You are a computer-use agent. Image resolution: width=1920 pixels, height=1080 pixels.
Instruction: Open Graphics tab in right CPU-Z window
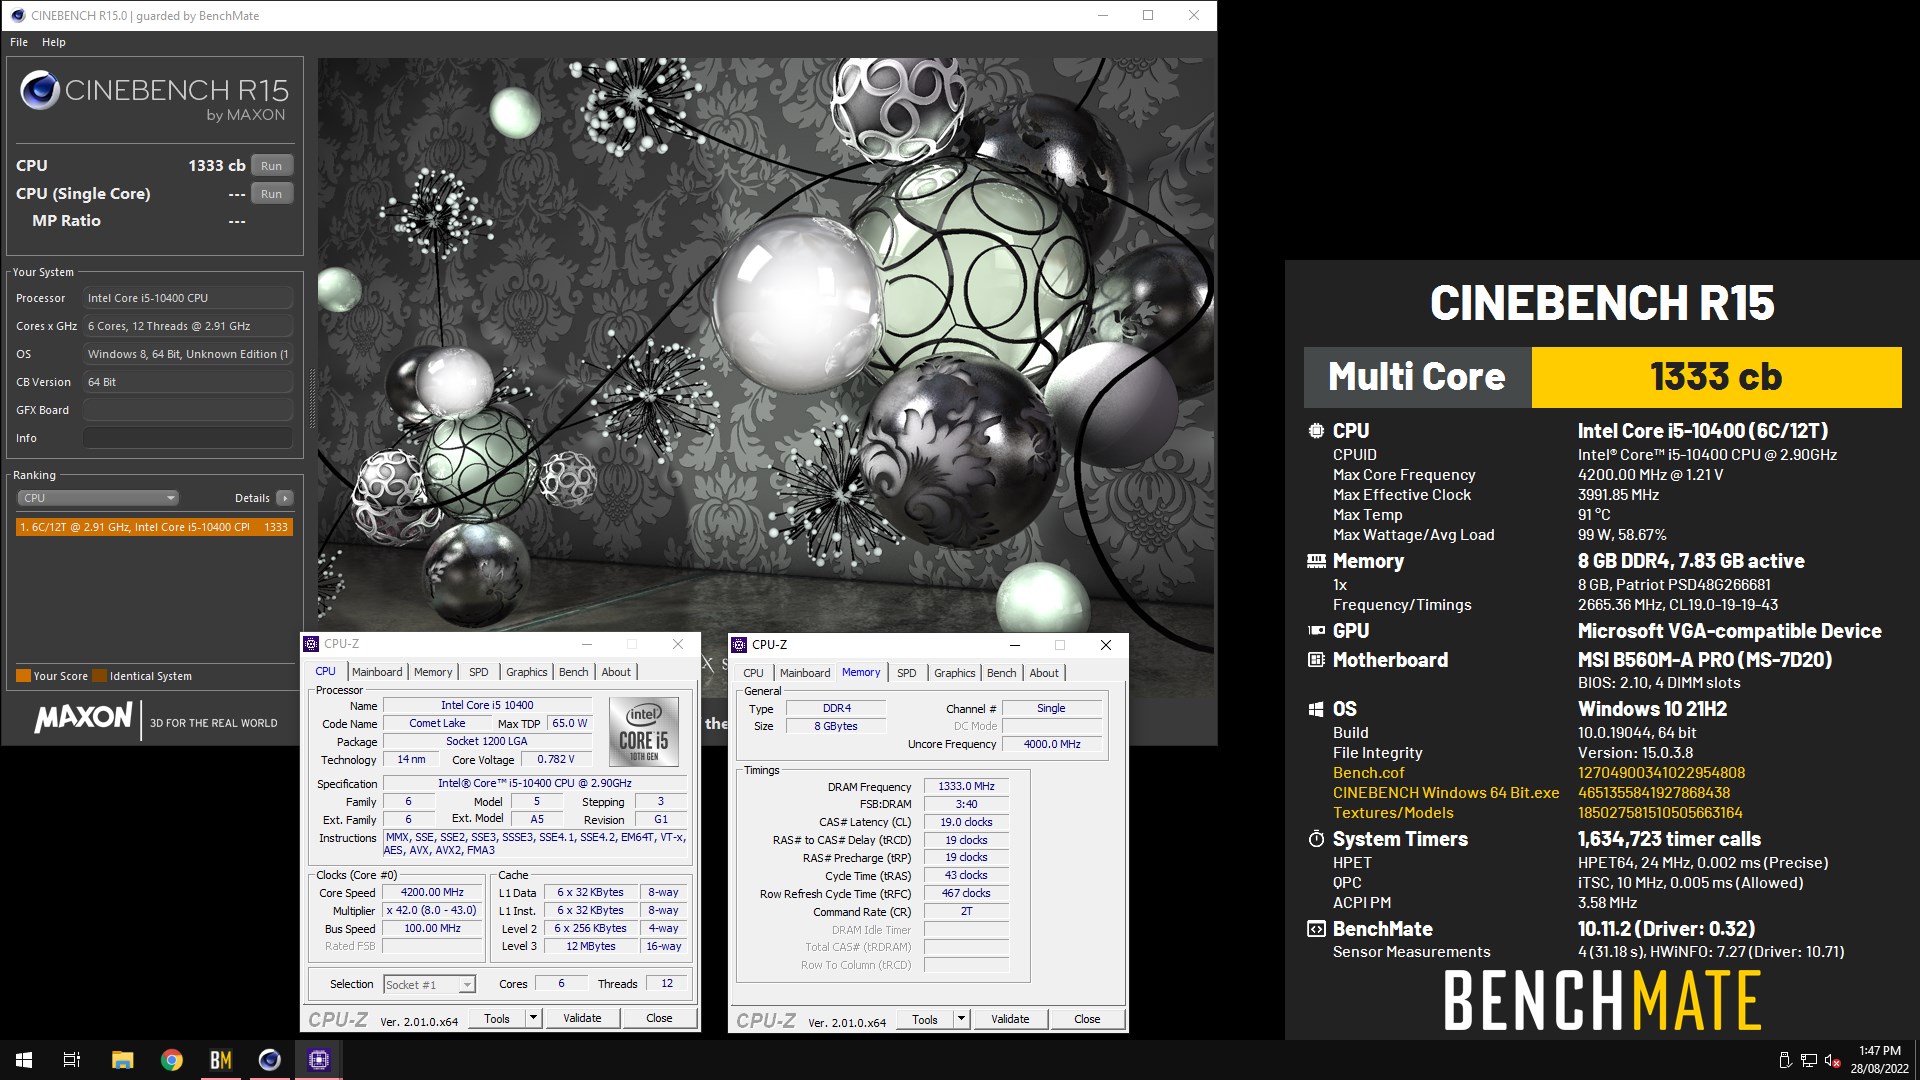pos(955,673)
